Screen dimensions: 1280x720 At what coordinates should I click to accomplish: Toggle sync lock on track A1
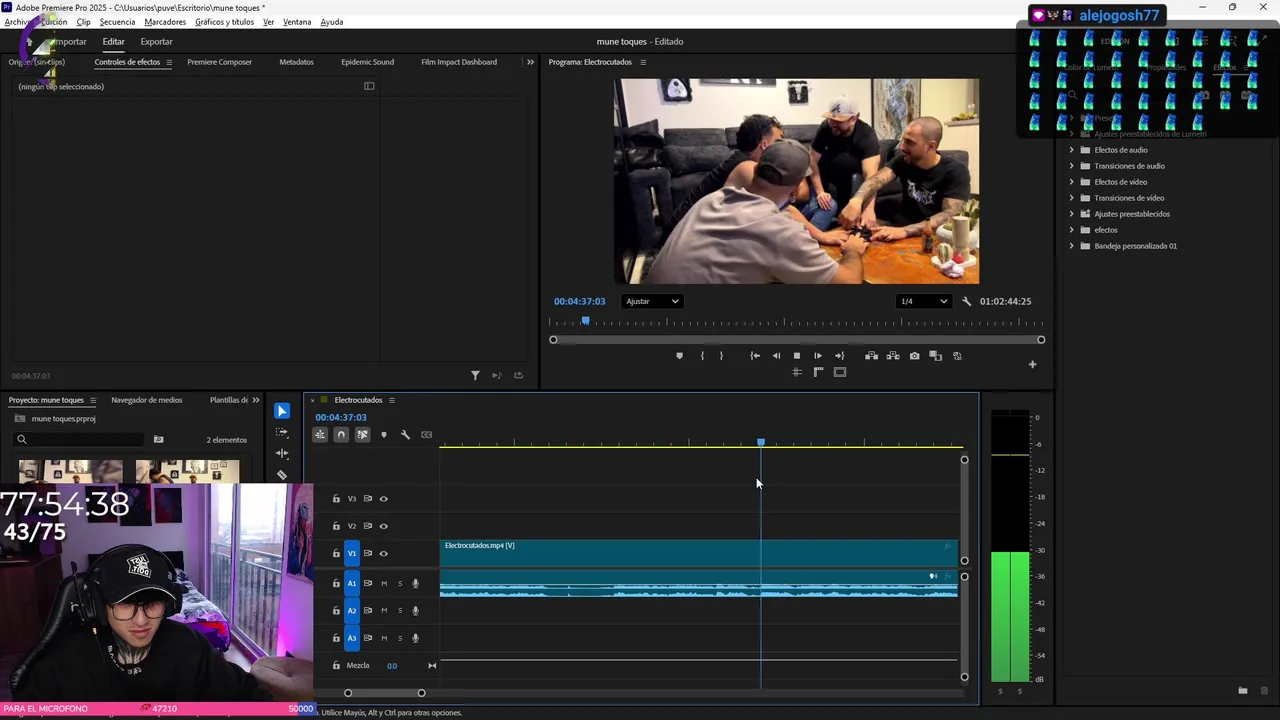pos(368,583)
